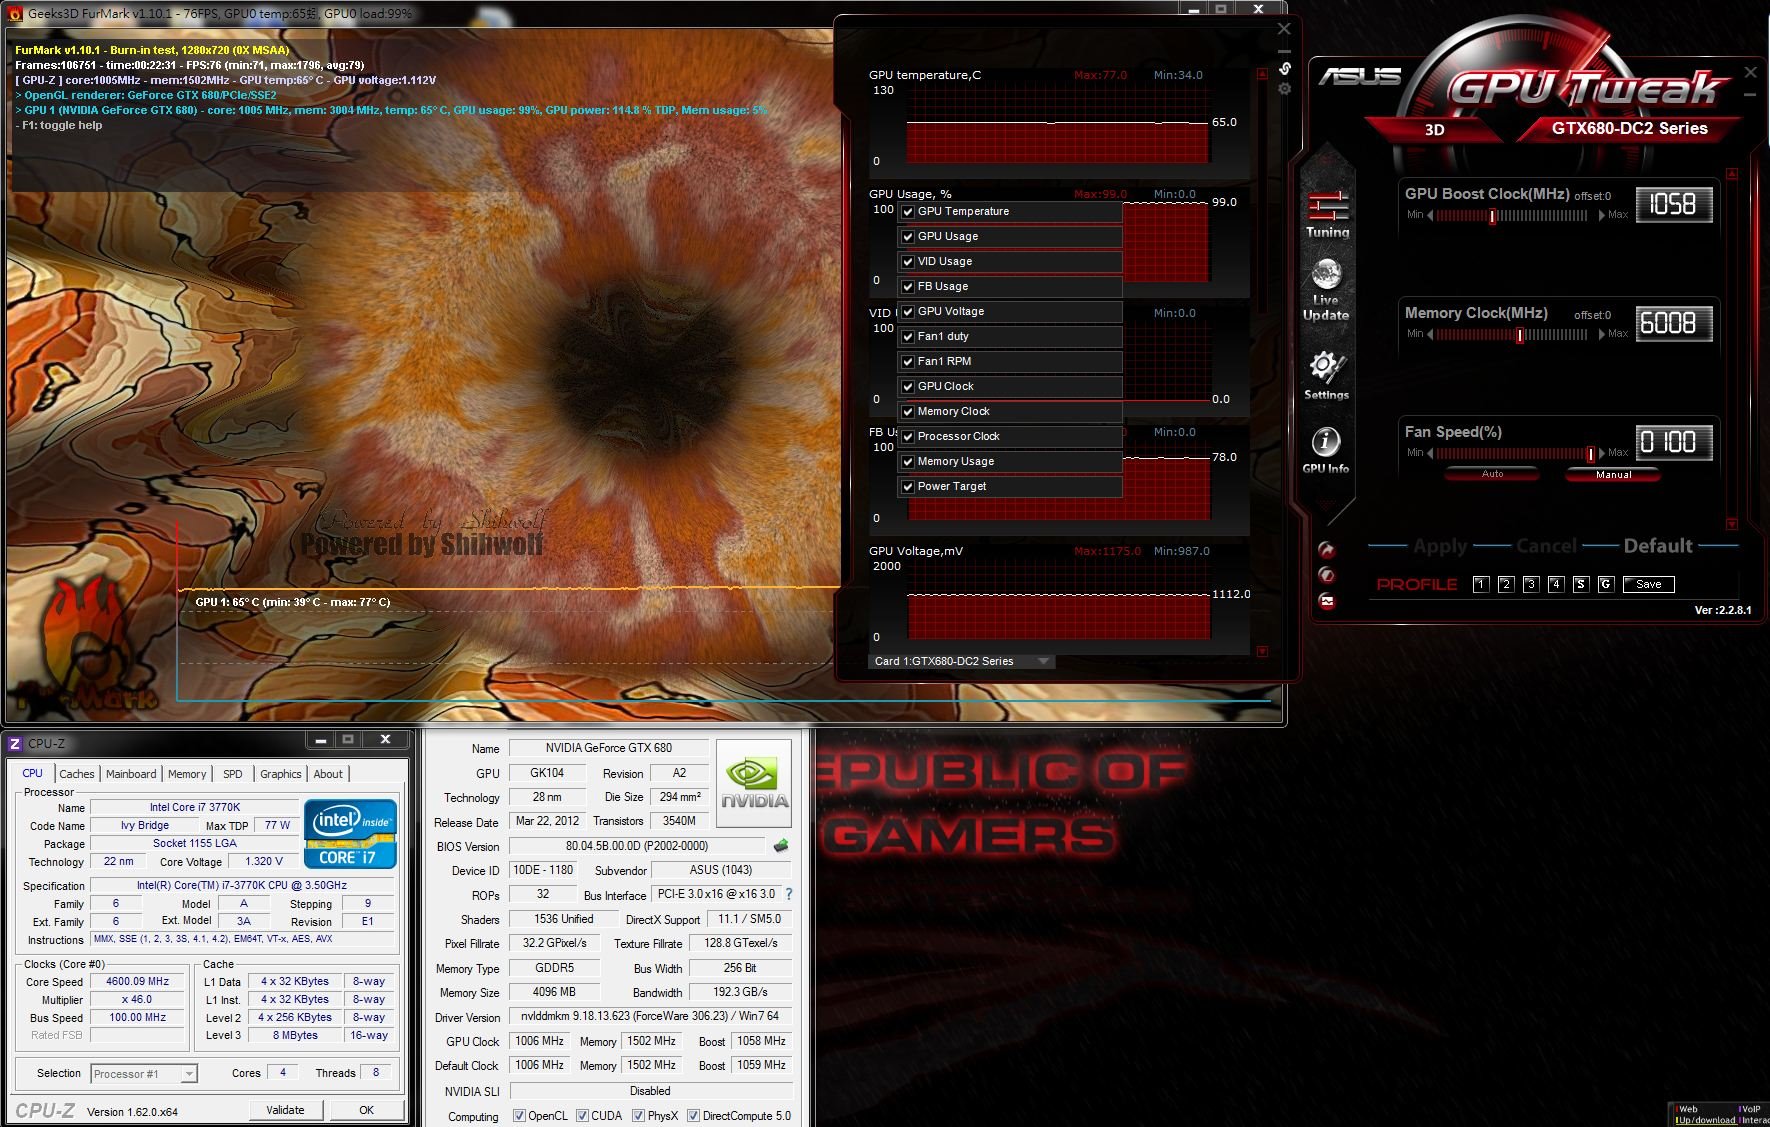Image resolution: width=1770 pixels, height=1127 pixels.
Task: Click the link/chain icon on monitor panel
Action: point(1285,69)
